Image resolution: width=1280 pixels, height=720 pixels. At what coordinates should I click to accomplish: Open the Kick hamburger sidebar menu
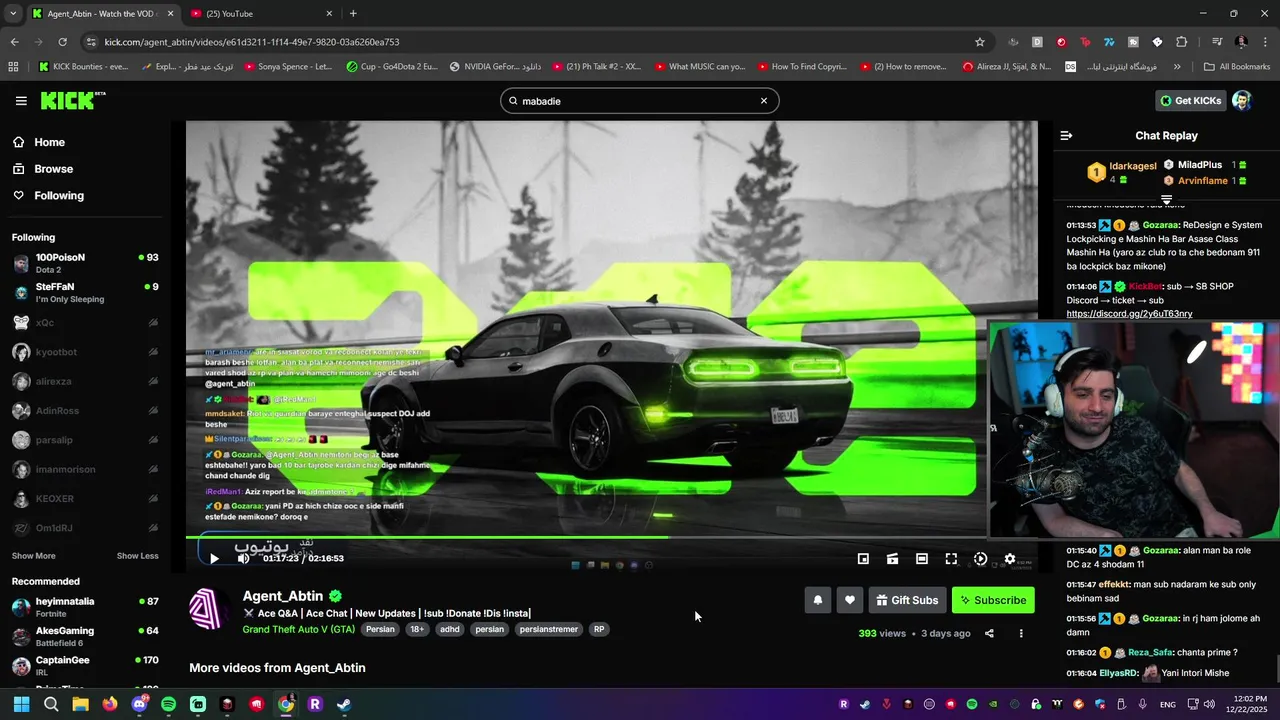click(x=21, y=101)
